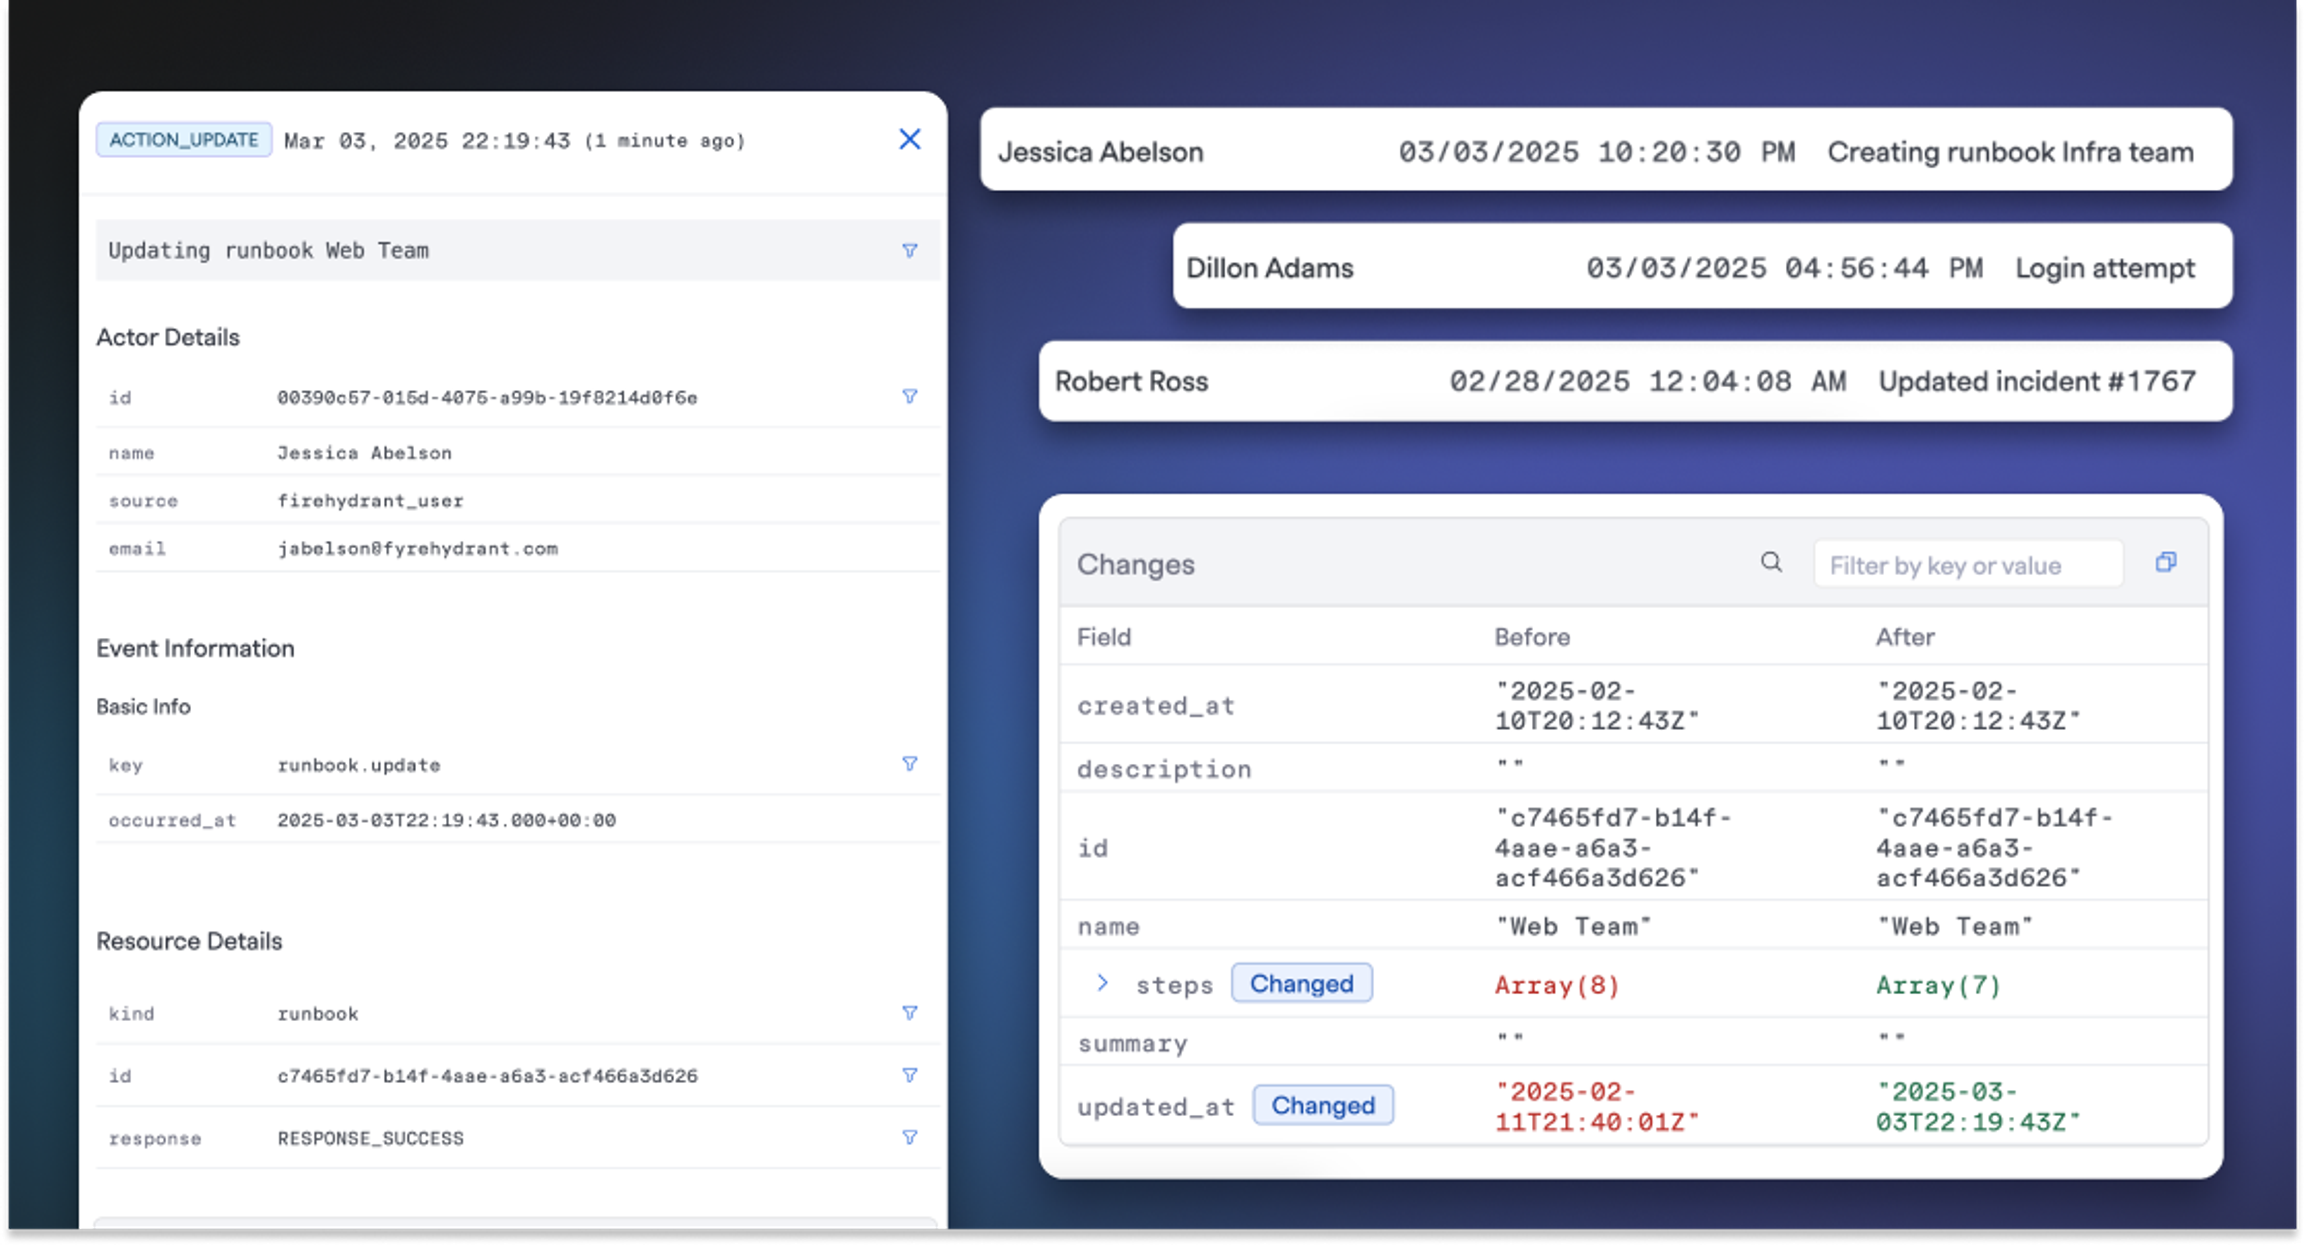Image resolution: width=2304 pixels, height=1245 pixels.
Task: Filter by 'Updating runbook Web Team' summary
Action: point(909,250)
